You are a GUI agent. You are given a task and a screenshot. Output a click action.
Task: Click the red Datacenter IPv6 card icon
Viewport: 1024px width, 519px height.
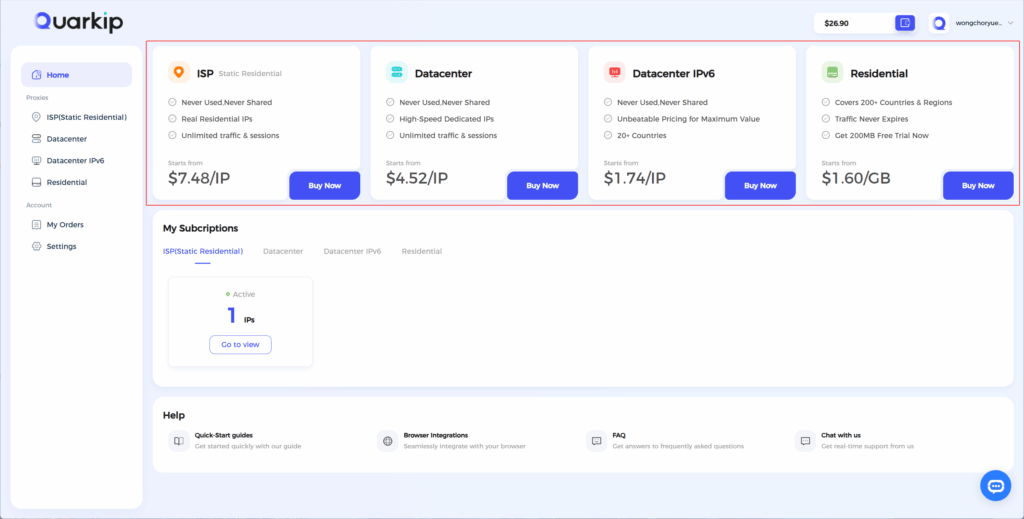pos(615,72)
